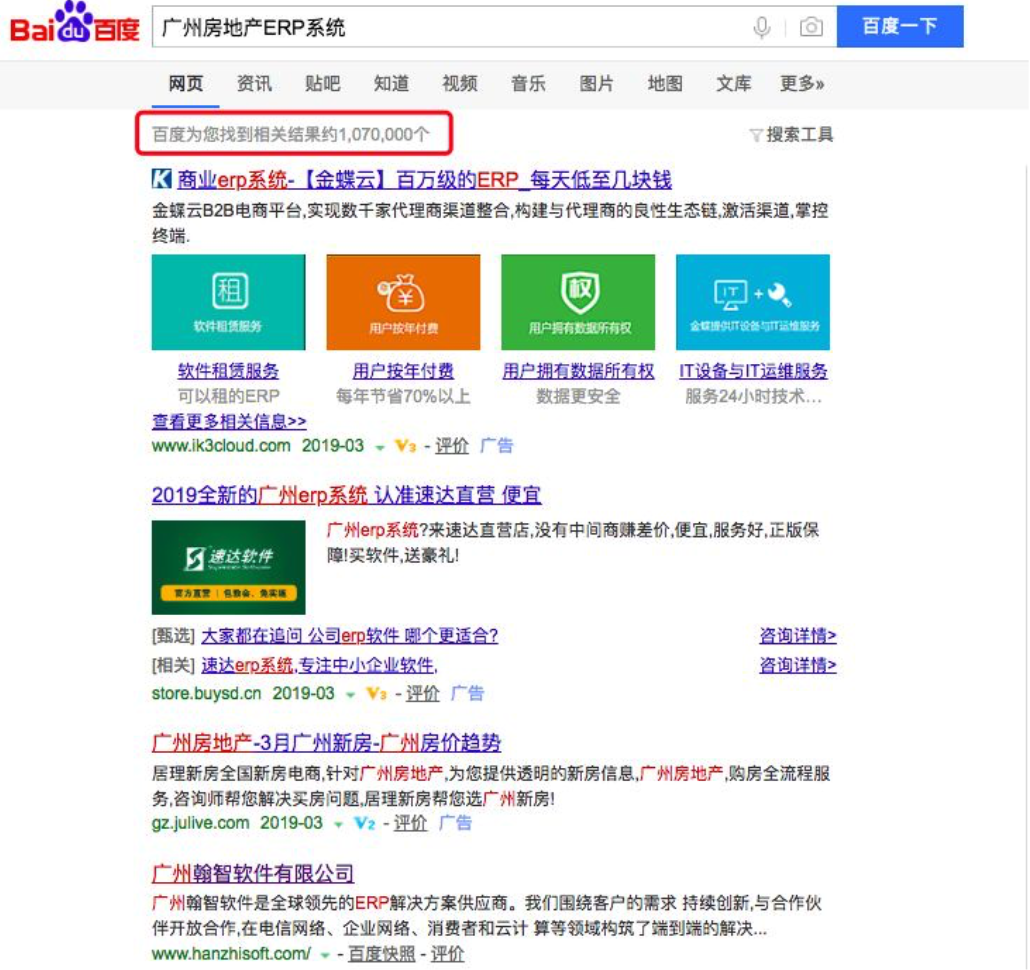Open the 用户拥有数据所有权 link
The width and height of the screenshot is (1030, 970).
click(578, 371)
